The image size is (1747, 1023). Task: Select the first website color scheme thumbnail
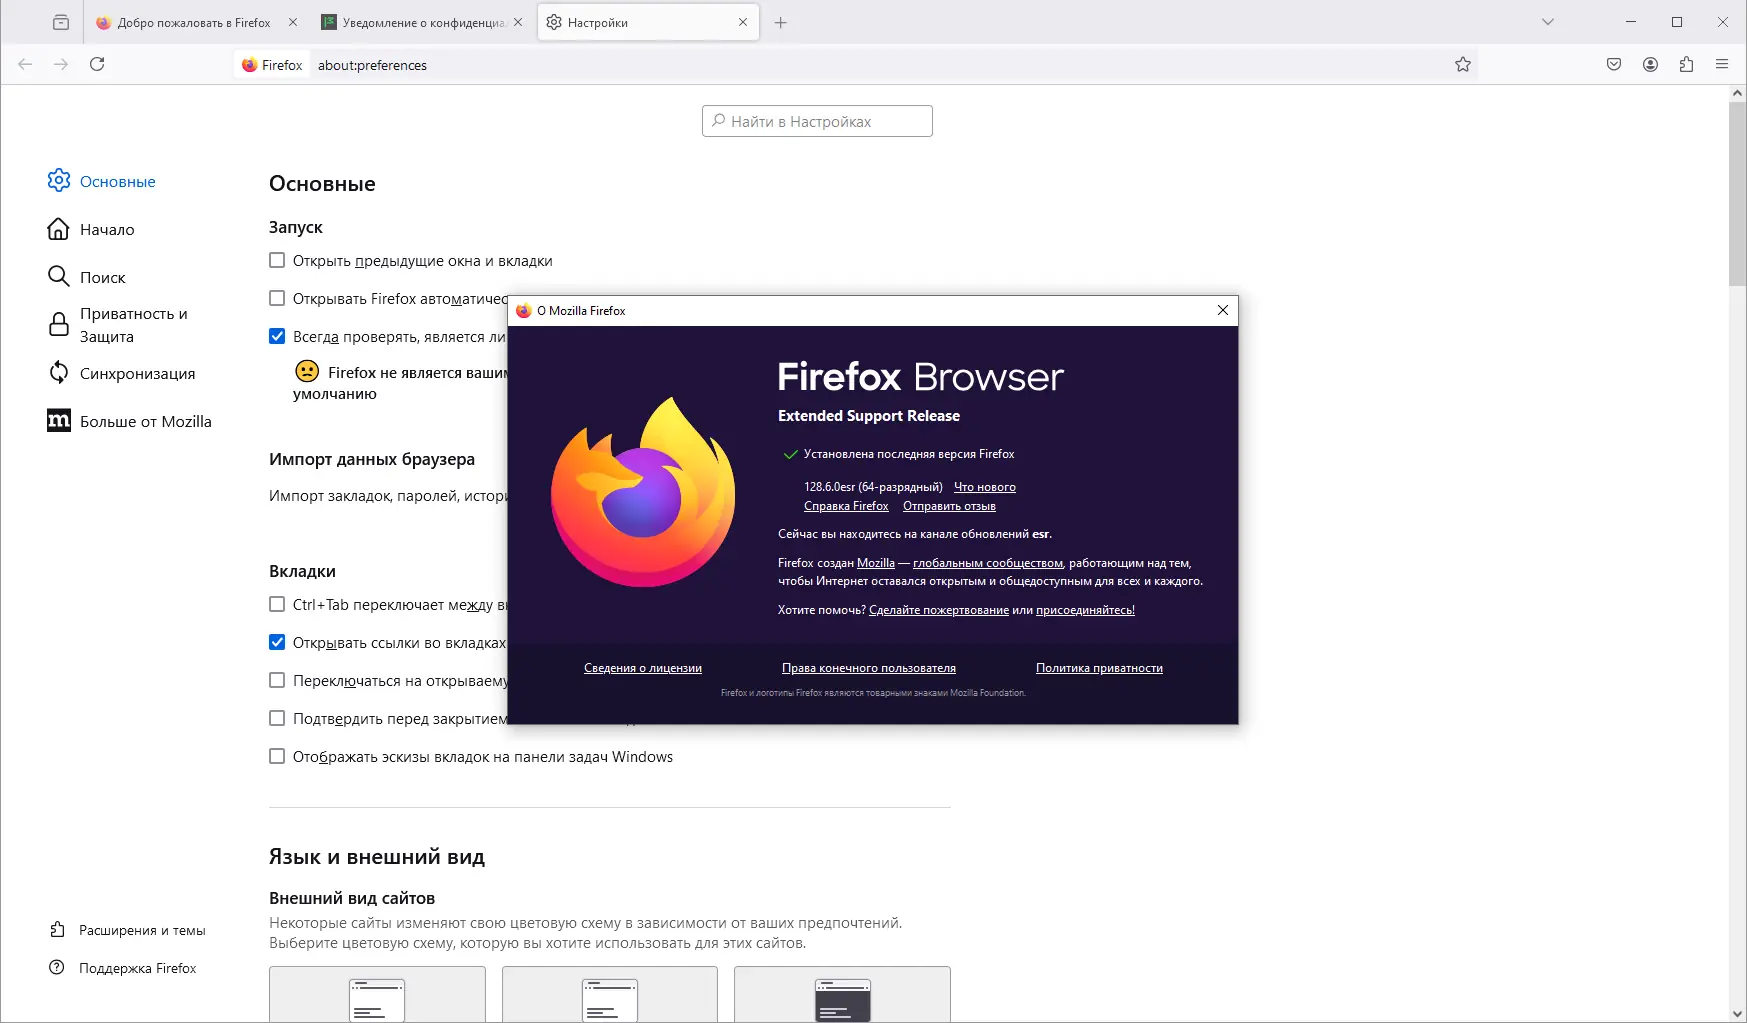377,994
